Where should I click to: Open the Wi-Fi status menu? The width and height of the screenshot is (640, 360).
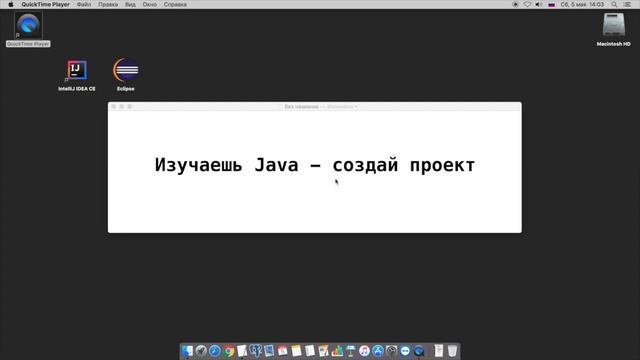[x=527, y=4]
